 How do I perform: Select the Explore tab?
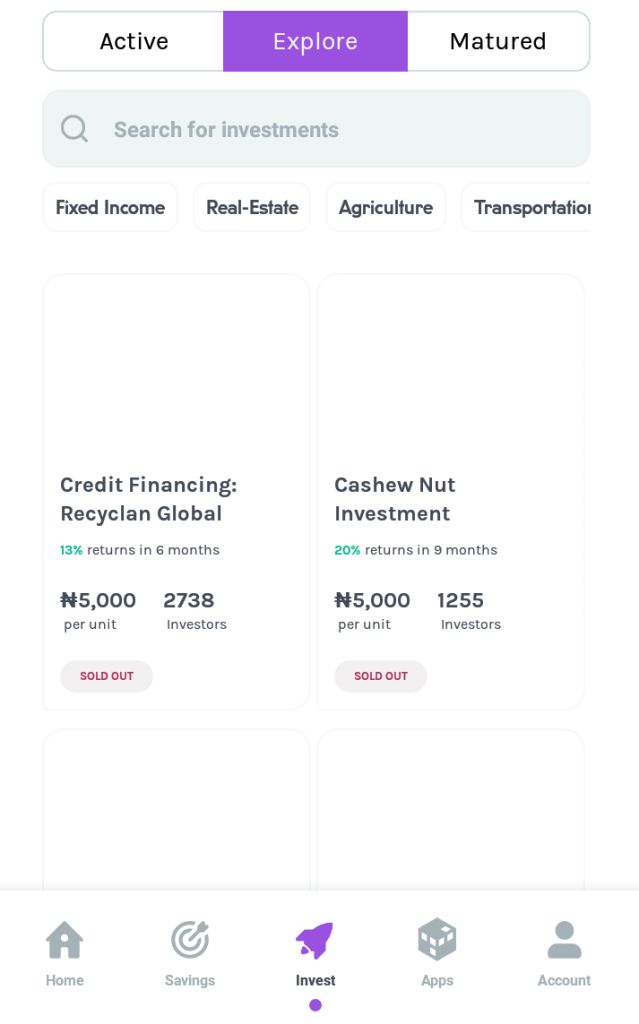coord(315,42)
